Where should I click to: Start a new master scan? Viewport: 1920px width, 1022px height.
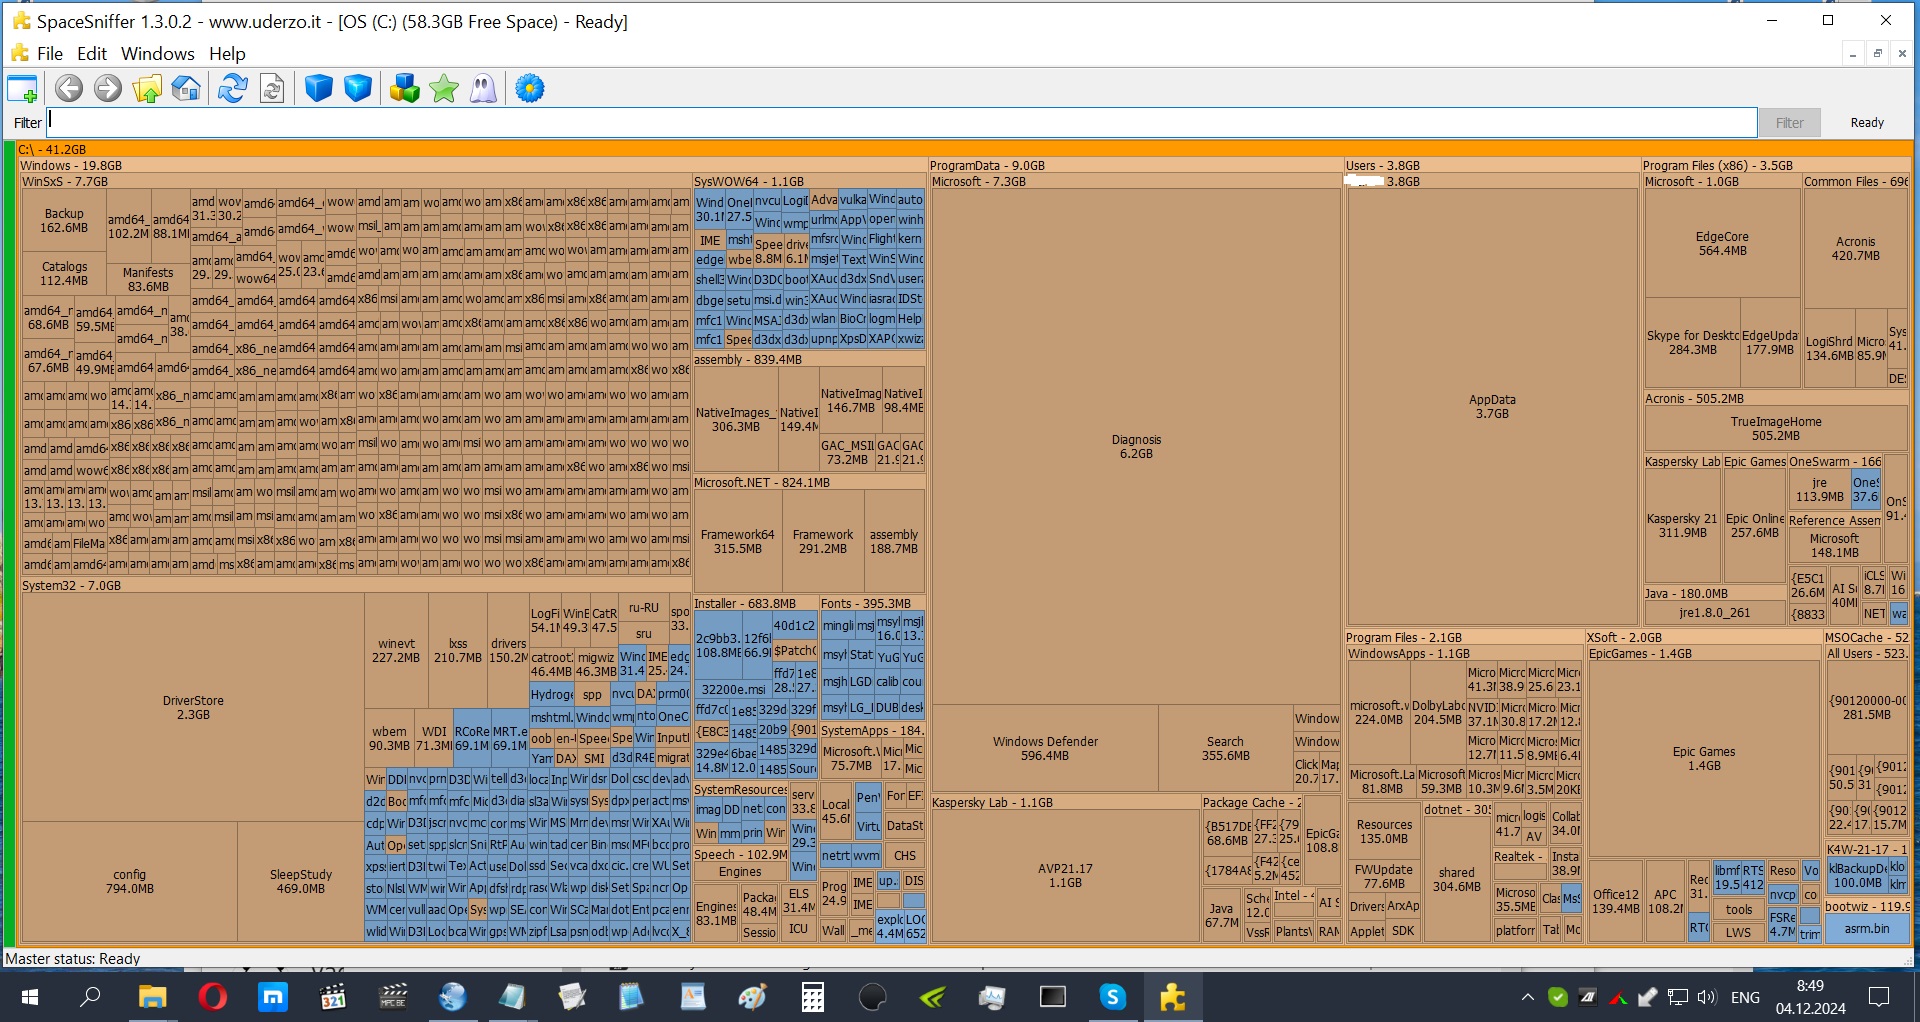(x=233, y=89)
